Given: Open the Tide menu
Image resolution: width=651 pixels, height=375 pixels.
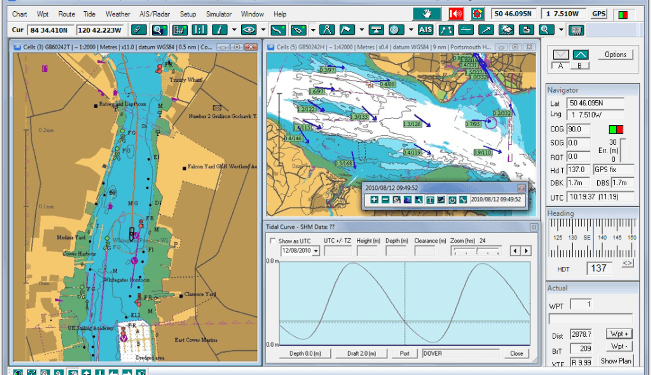Looking at the screenshot, I should (x=89, y=14).
